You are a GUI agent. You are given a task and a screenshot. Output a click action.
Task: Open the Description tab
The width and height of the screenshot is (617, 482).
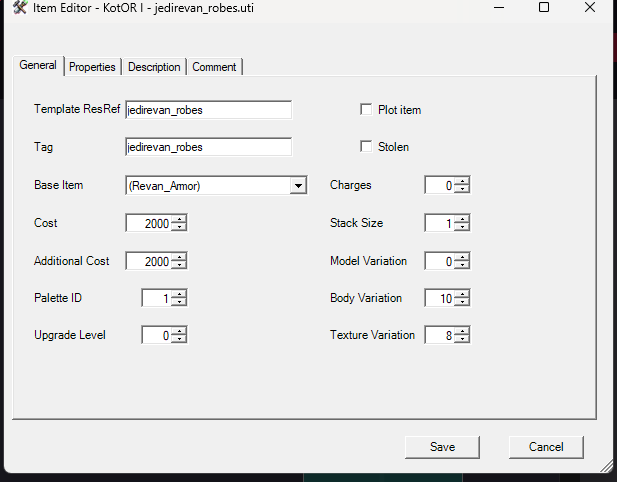(154, 67)
